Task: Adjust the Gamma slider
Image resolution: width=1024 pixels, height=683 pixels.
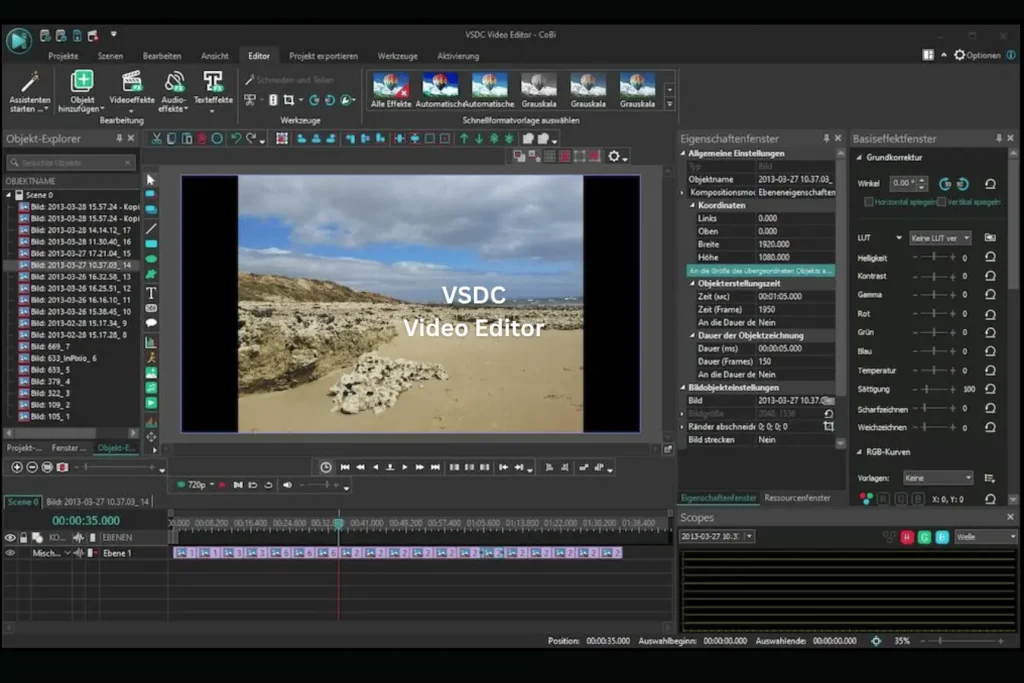Action: coord(934,295)
